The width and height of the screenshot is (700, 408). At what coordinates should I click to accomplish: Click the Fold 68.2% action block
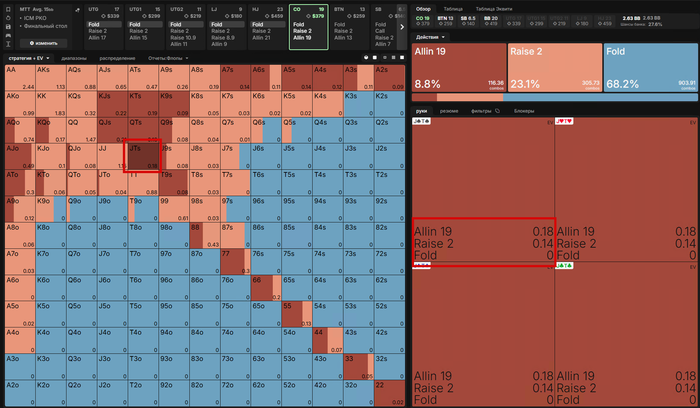pyautogui.click(x=650, y=68)
